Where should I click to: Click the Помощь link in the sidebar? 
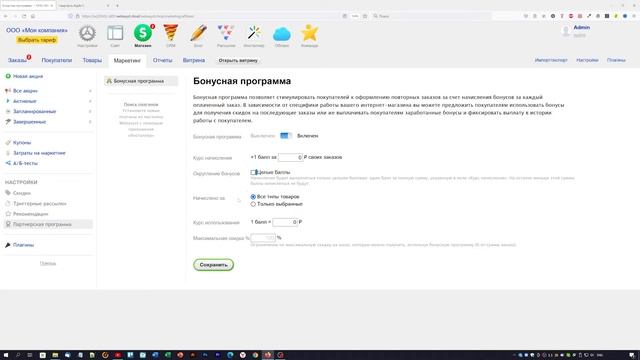pyautogui.click(x=48, y=263)
